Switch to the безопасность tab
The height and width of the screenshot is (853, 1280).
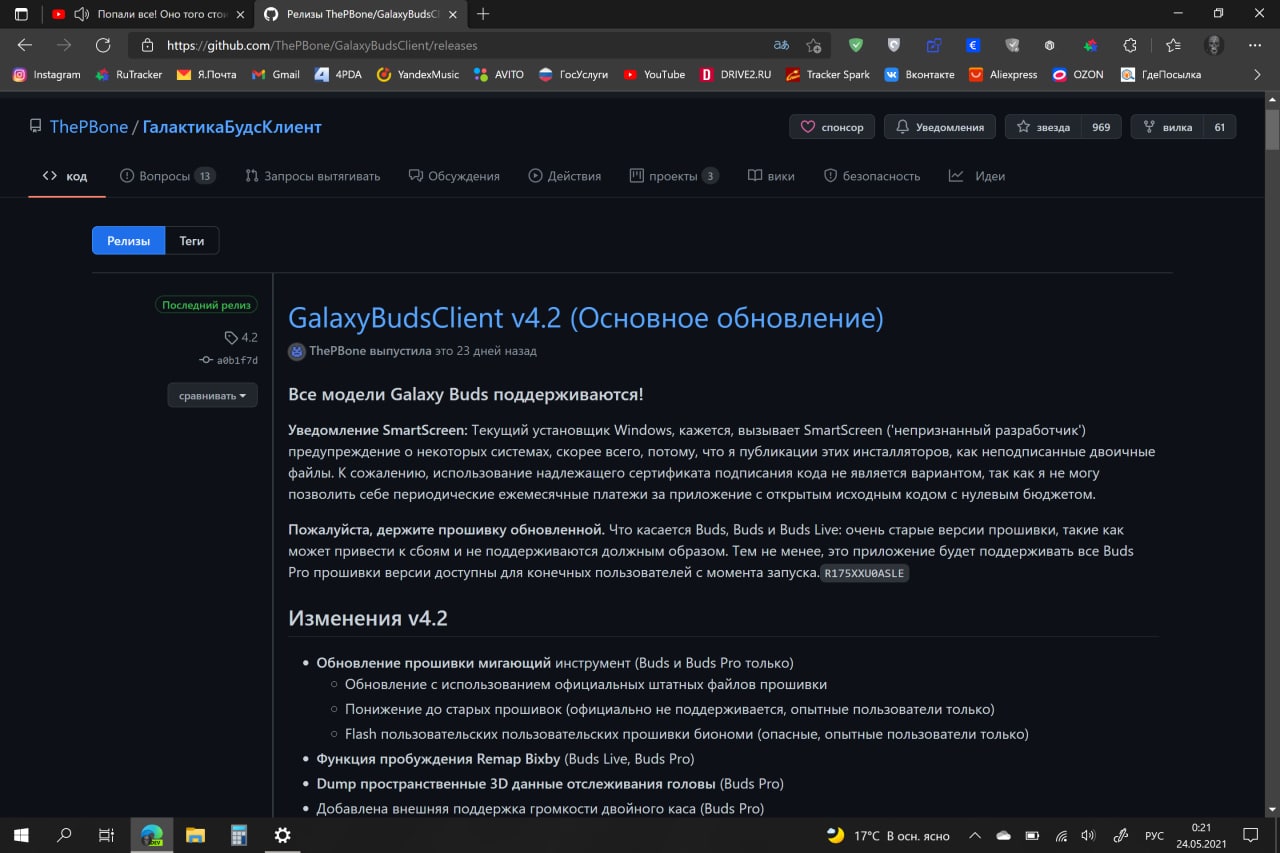pyautogui.click(x=872, y=176)
